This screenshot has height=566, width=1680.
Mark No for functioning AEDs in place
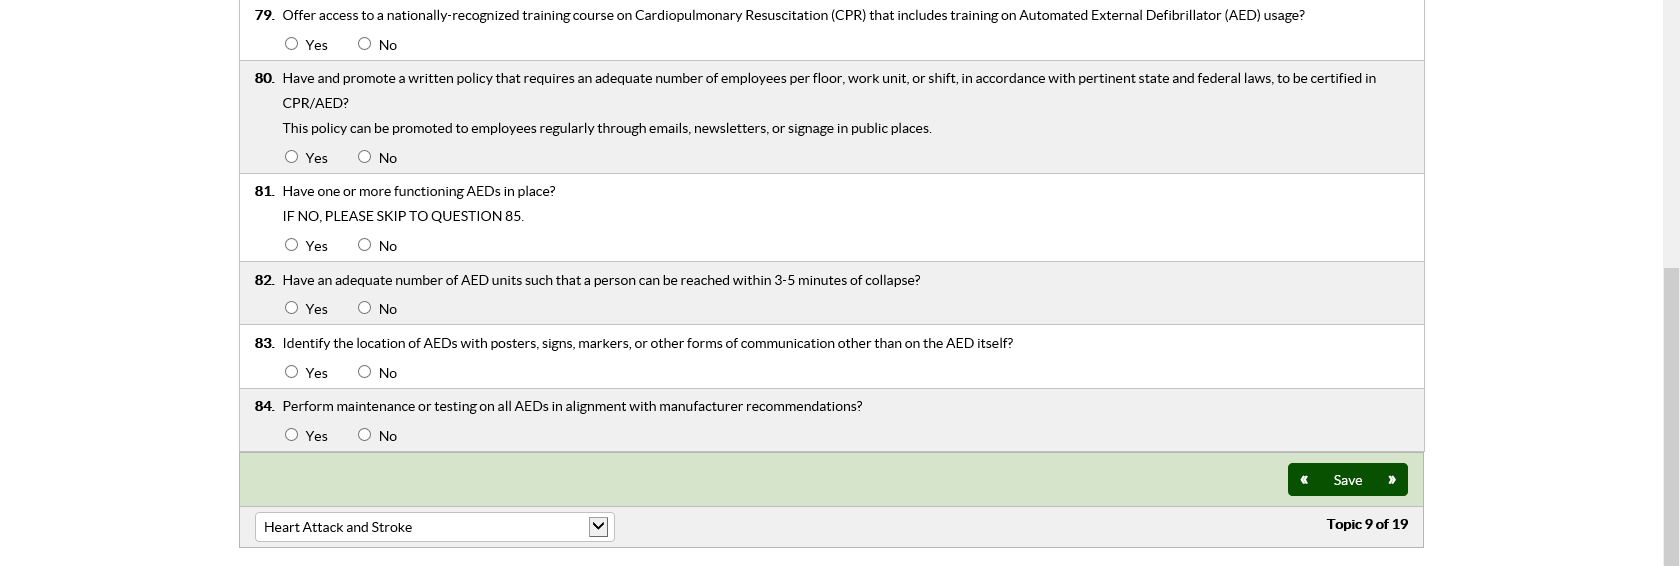click(364, 245)
